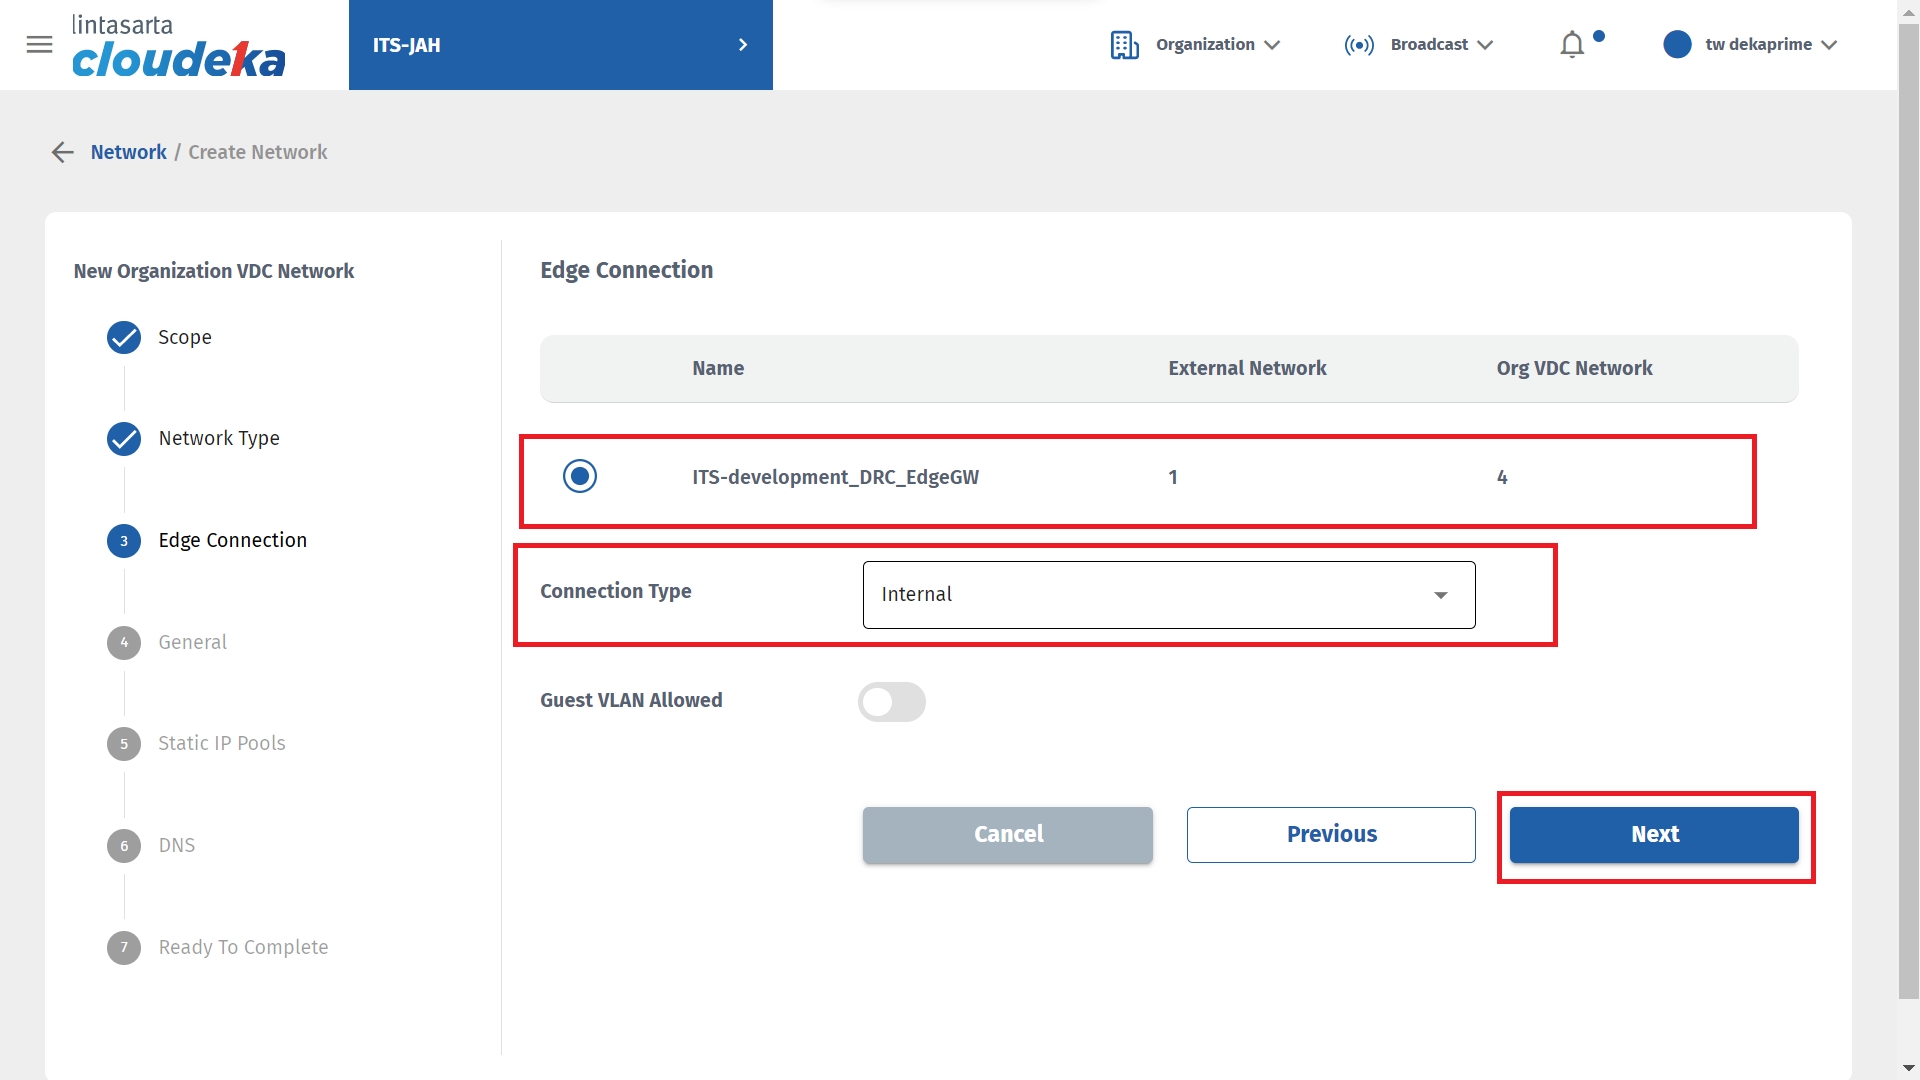Click the back arrow icon
The height and width of the screenshot is (1080, 1920).
click(x=63, y=152)
